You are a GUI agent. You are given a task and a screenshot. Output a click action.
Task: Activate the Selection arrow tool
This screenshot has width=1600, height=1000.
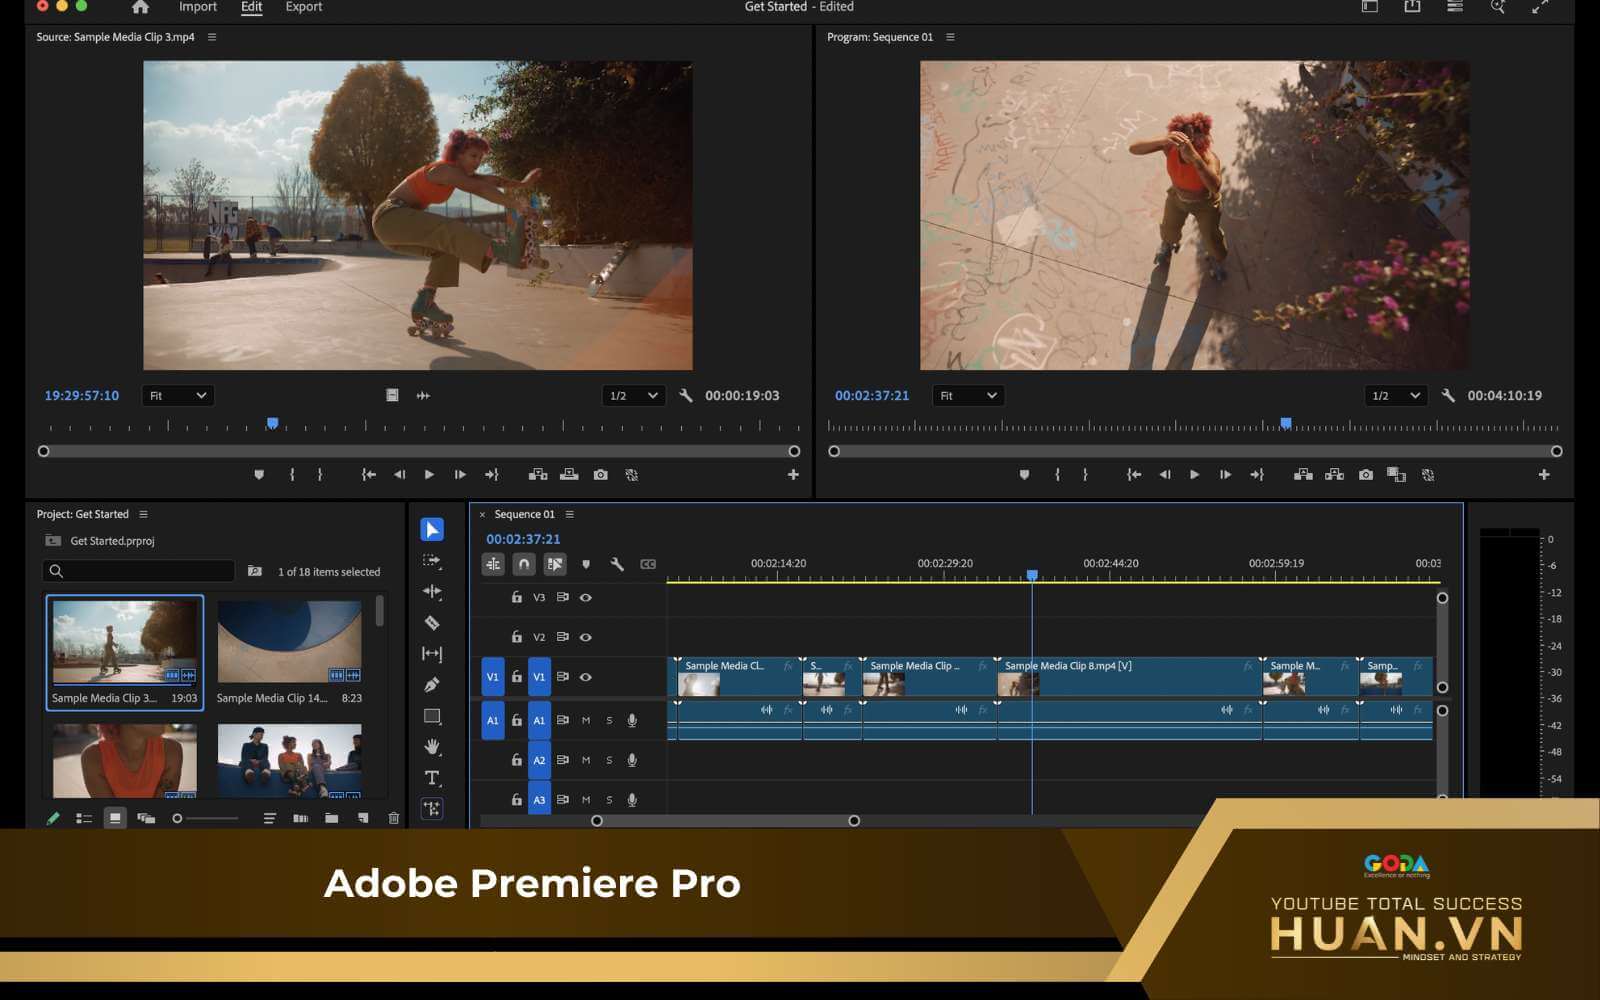[432, 529]
